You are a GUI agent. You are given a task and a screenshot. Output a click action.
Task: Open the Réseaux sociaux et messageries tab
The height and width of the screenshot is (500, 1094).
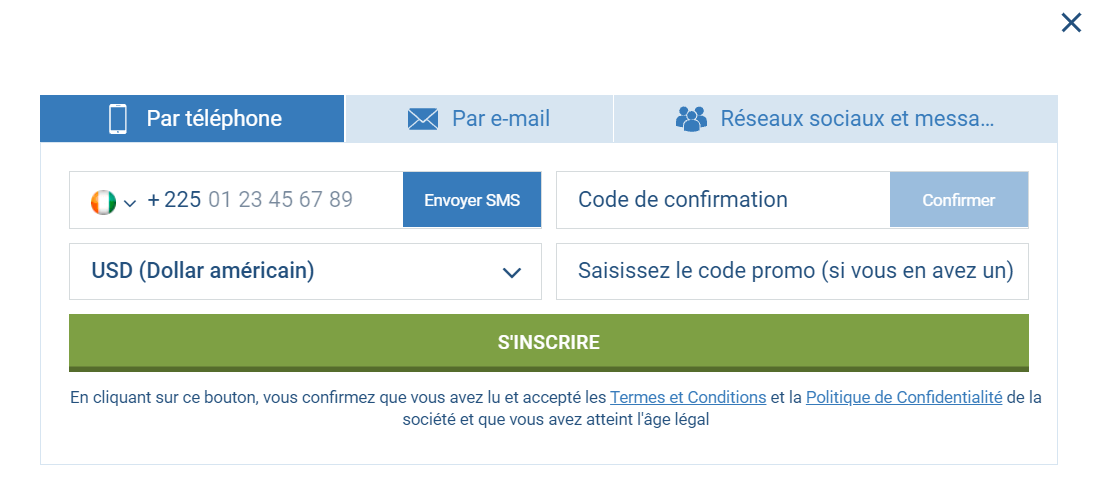(x=836, y=119)
